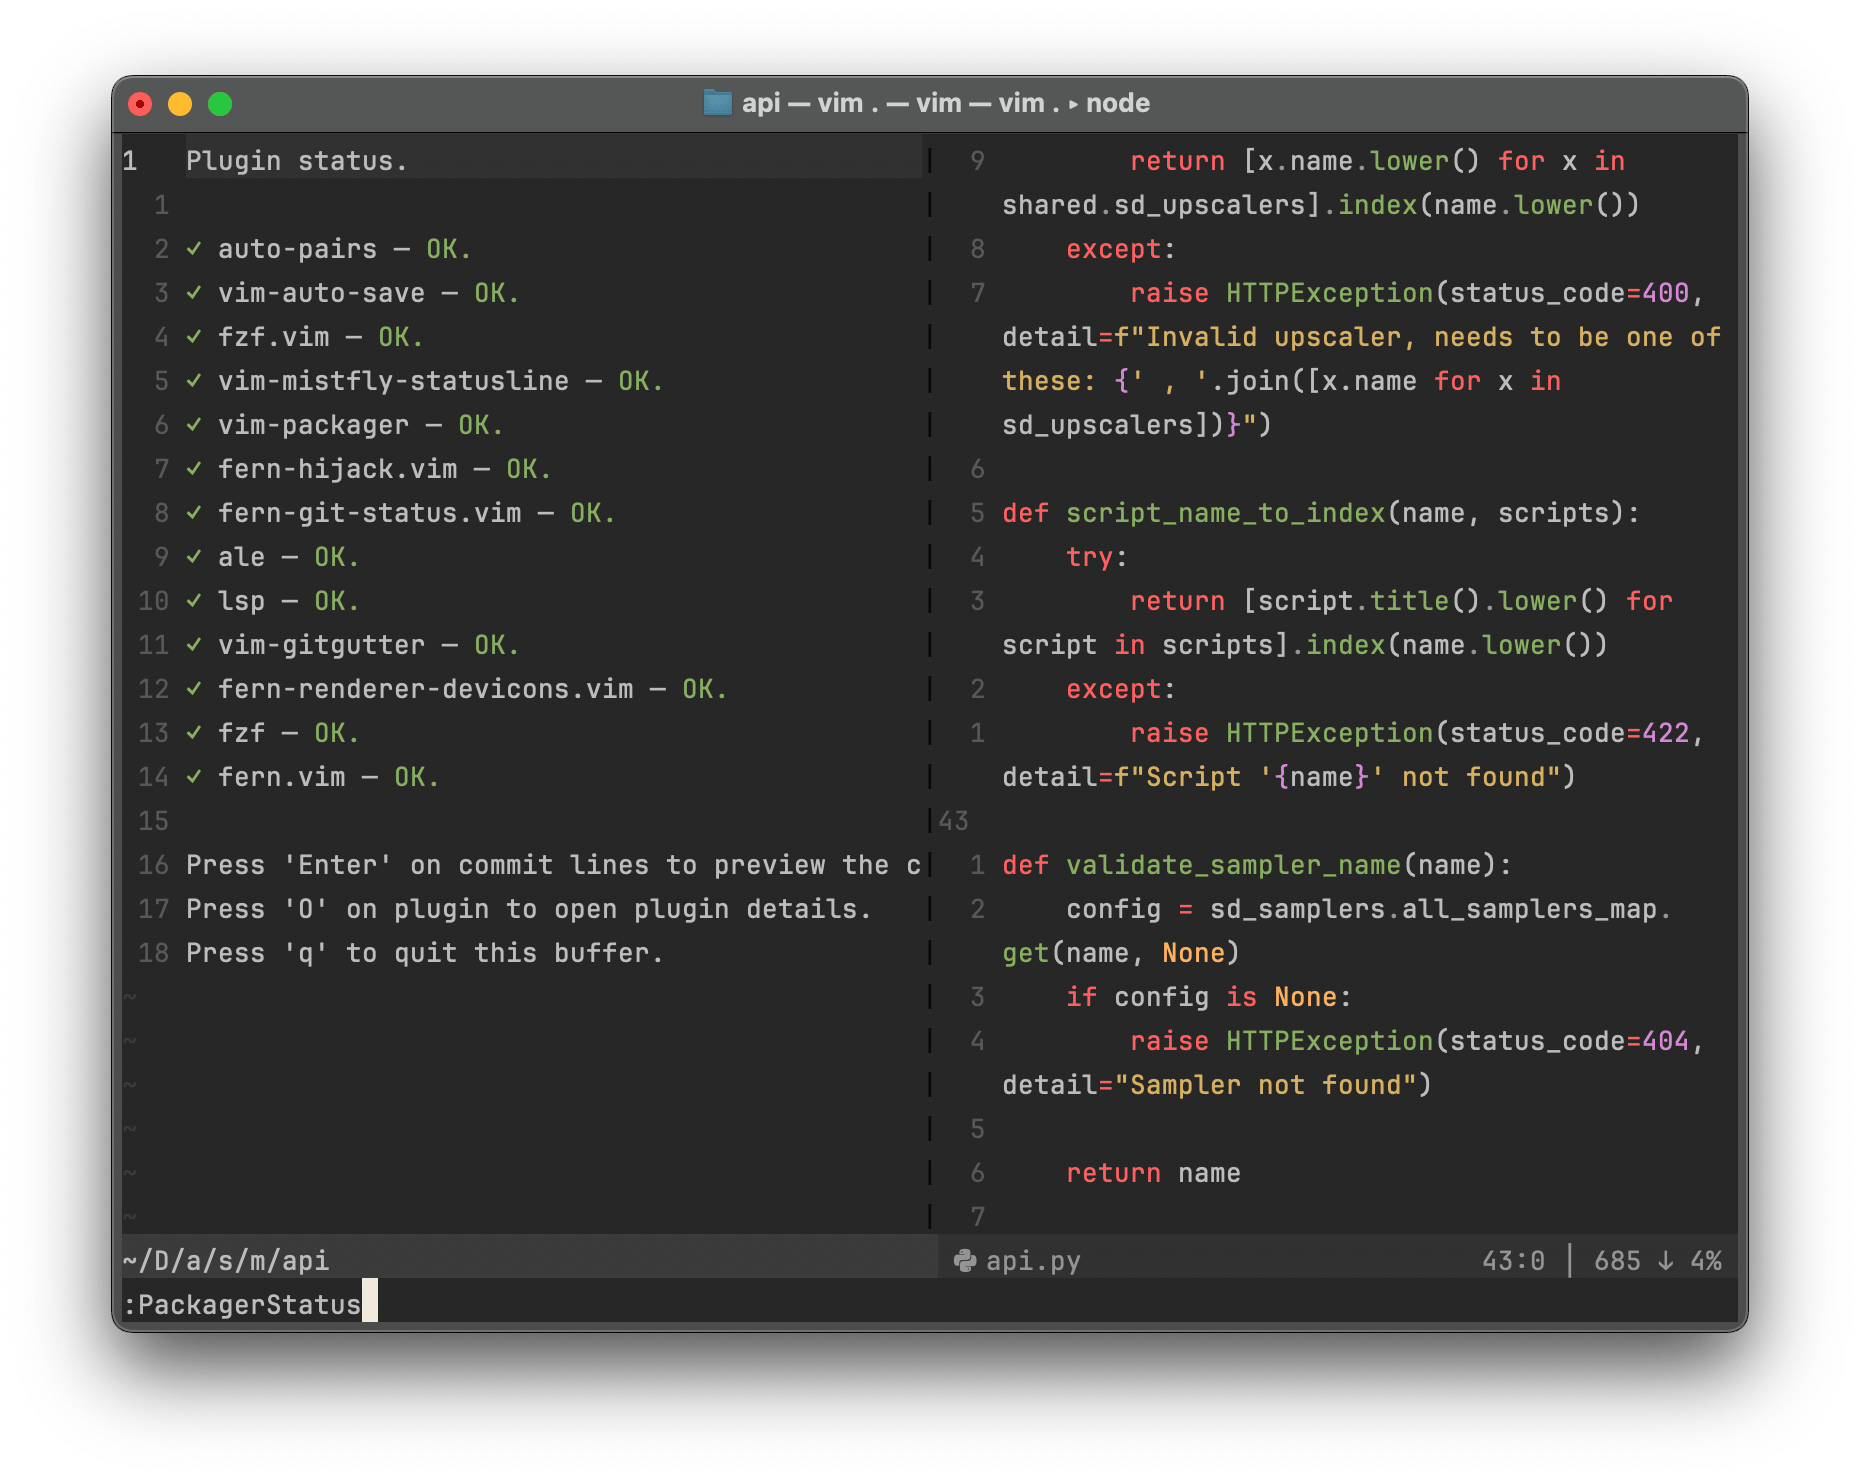Screen dimensions: 1860x1480
Task: Click the minimize yellow window button
Action: click(x=180, y=104)
